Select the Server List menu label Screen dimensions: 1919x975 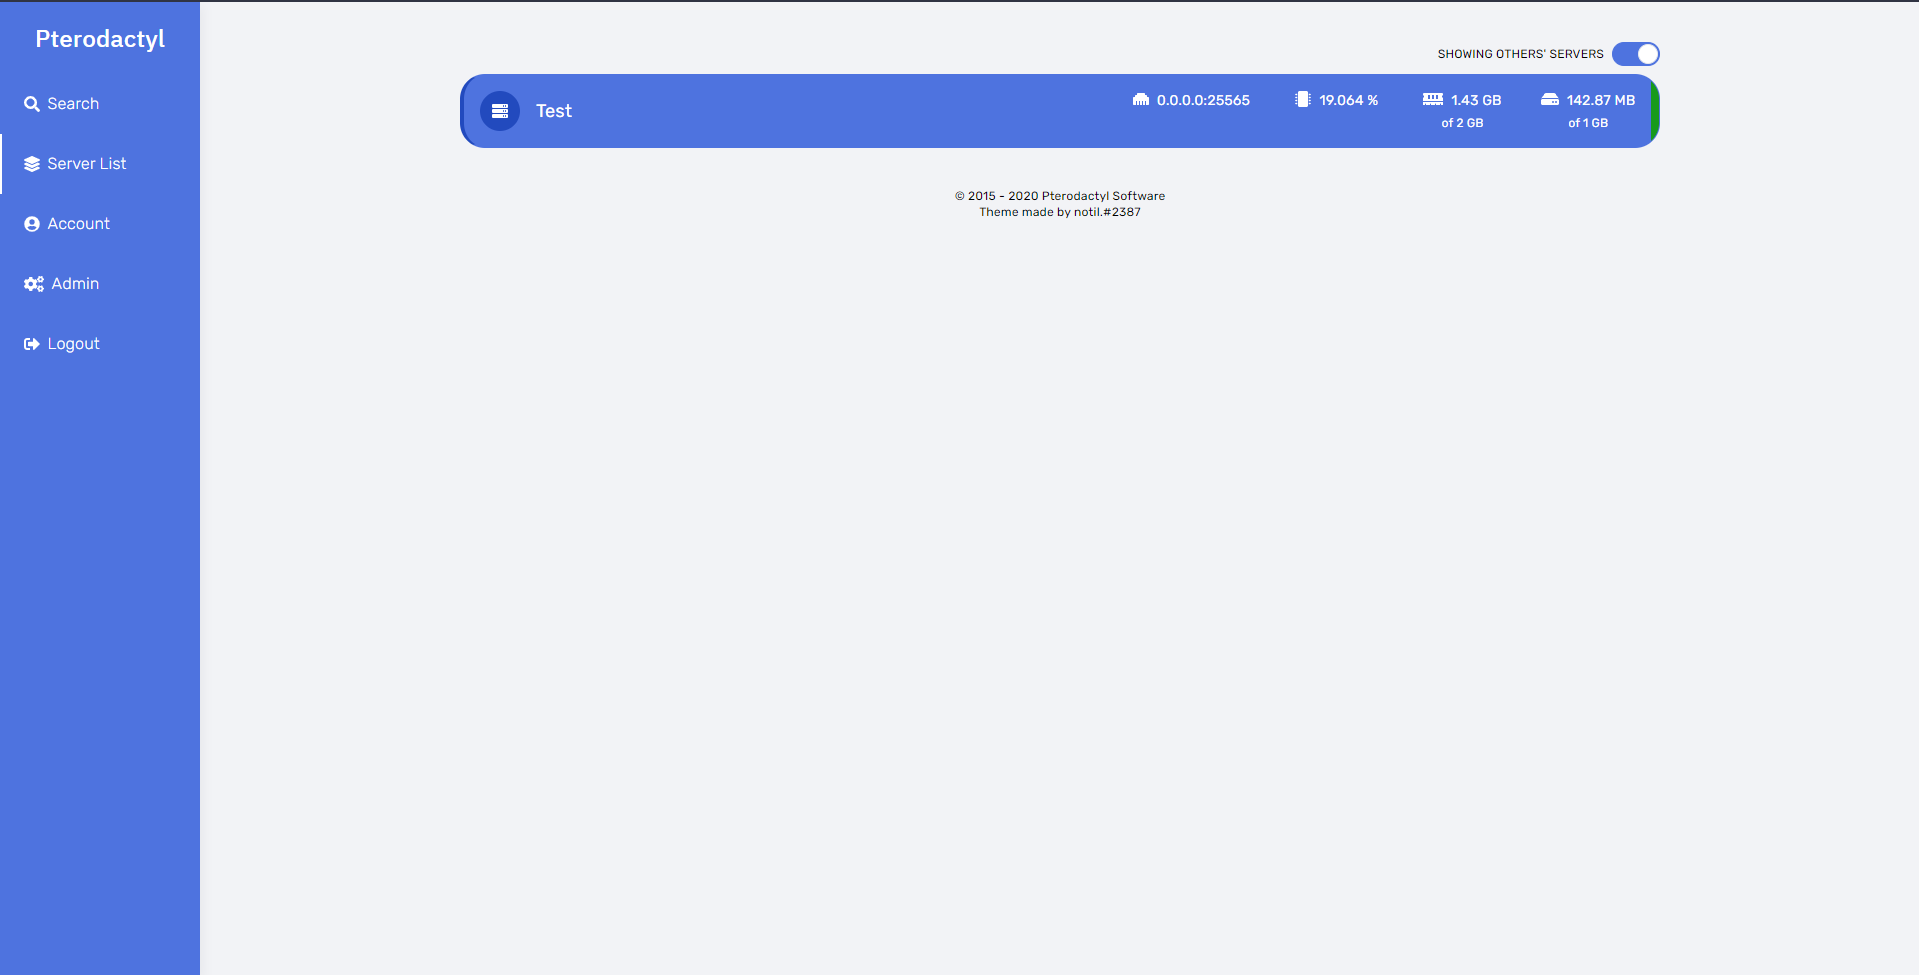coord(87,164)
